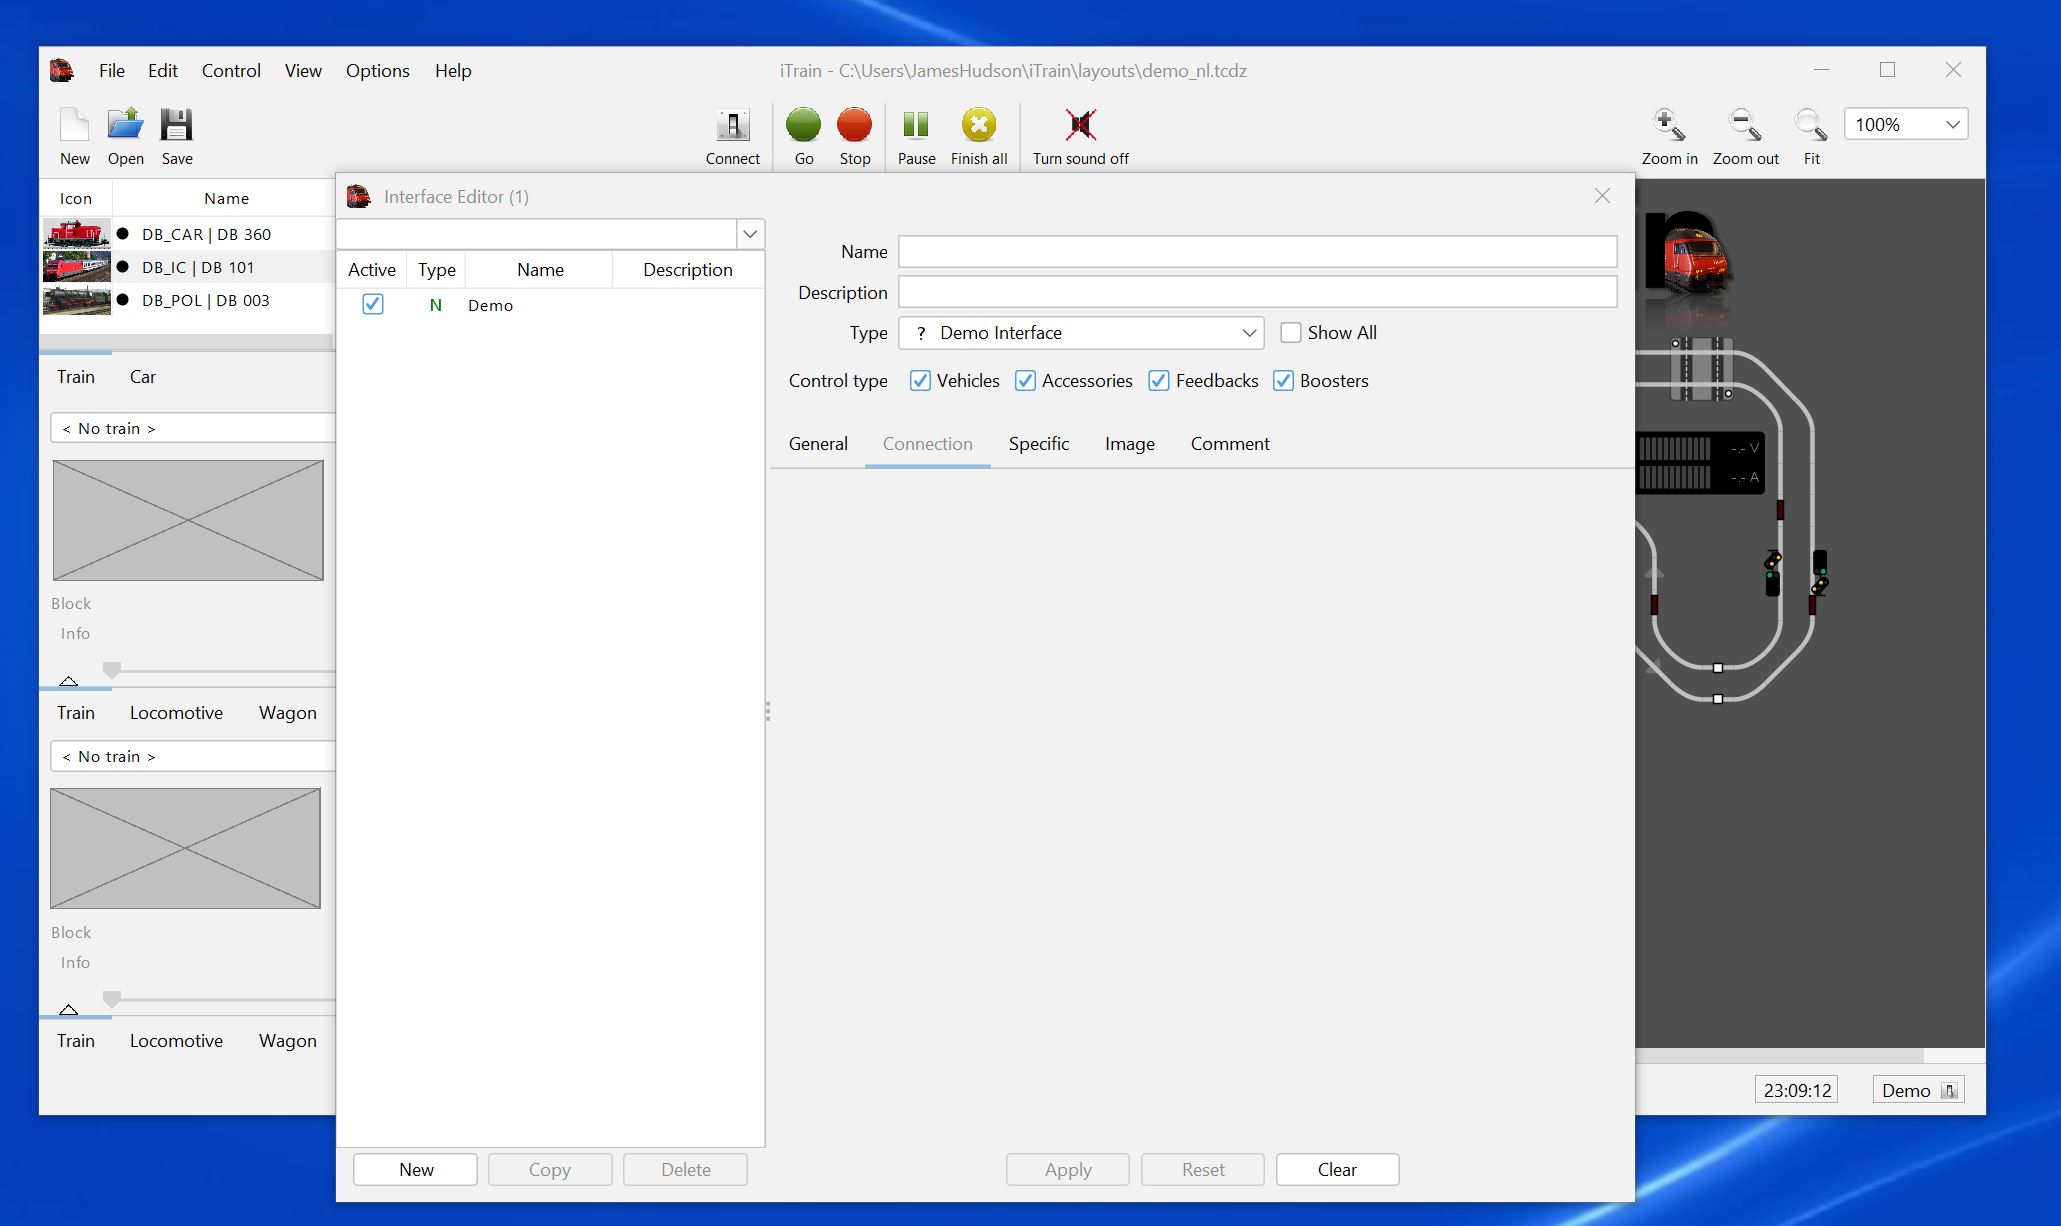The width and height of the screenshot is (2061, 1226).
Task: Uncheck the Active checkbox for Demo interface
Action: [x=372, y=304]
